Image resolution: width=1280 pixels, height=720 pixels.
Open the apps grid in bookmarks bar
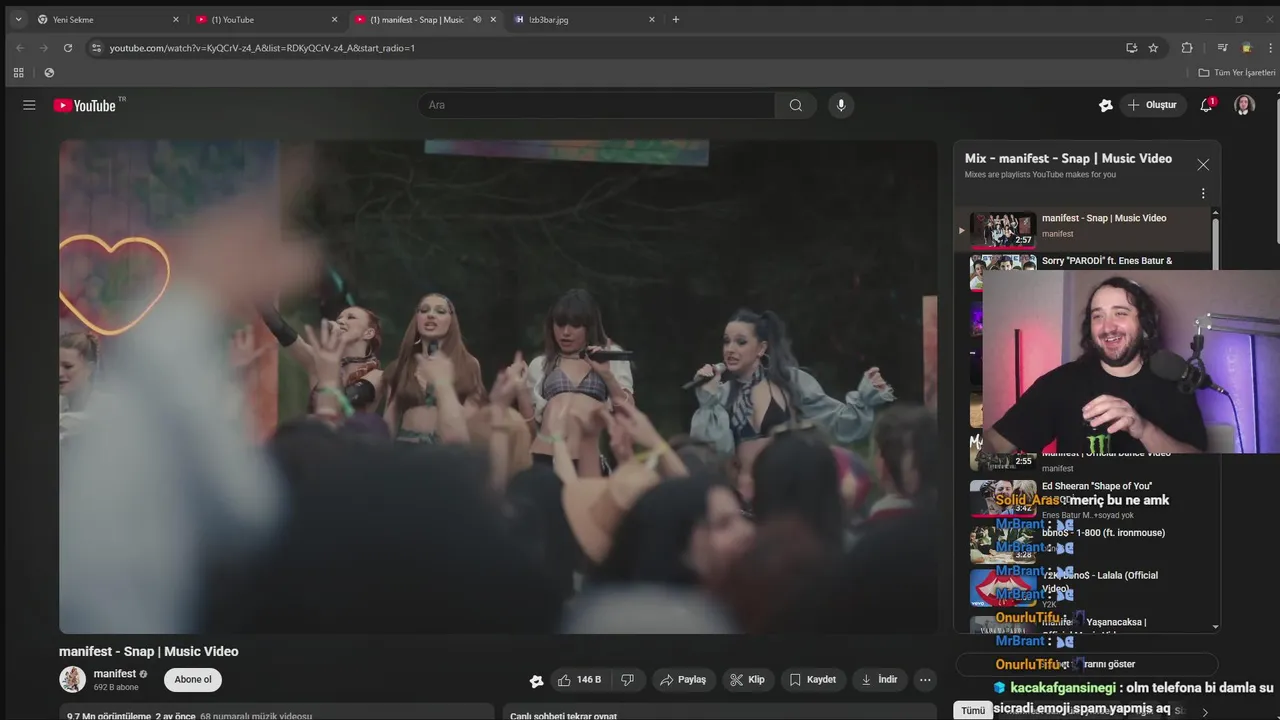pyautogui.click(x=18, y=72)
